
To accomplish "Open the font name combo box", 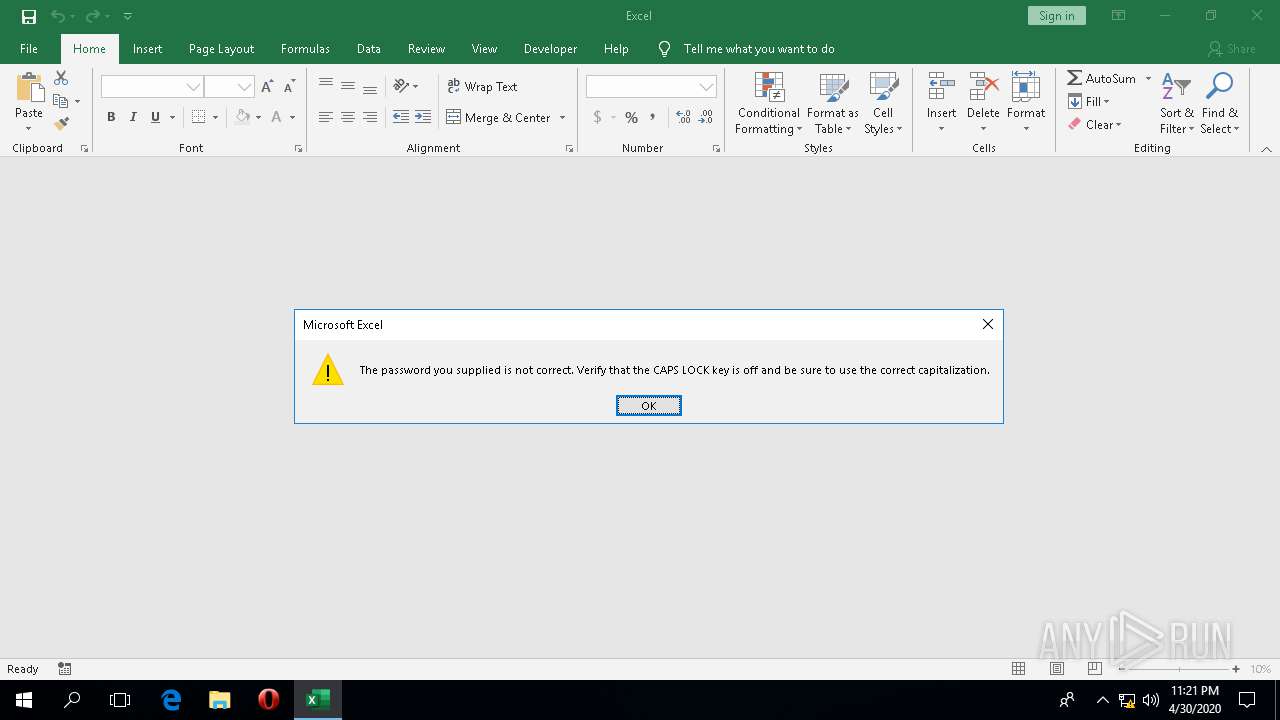I will point(152,87).
